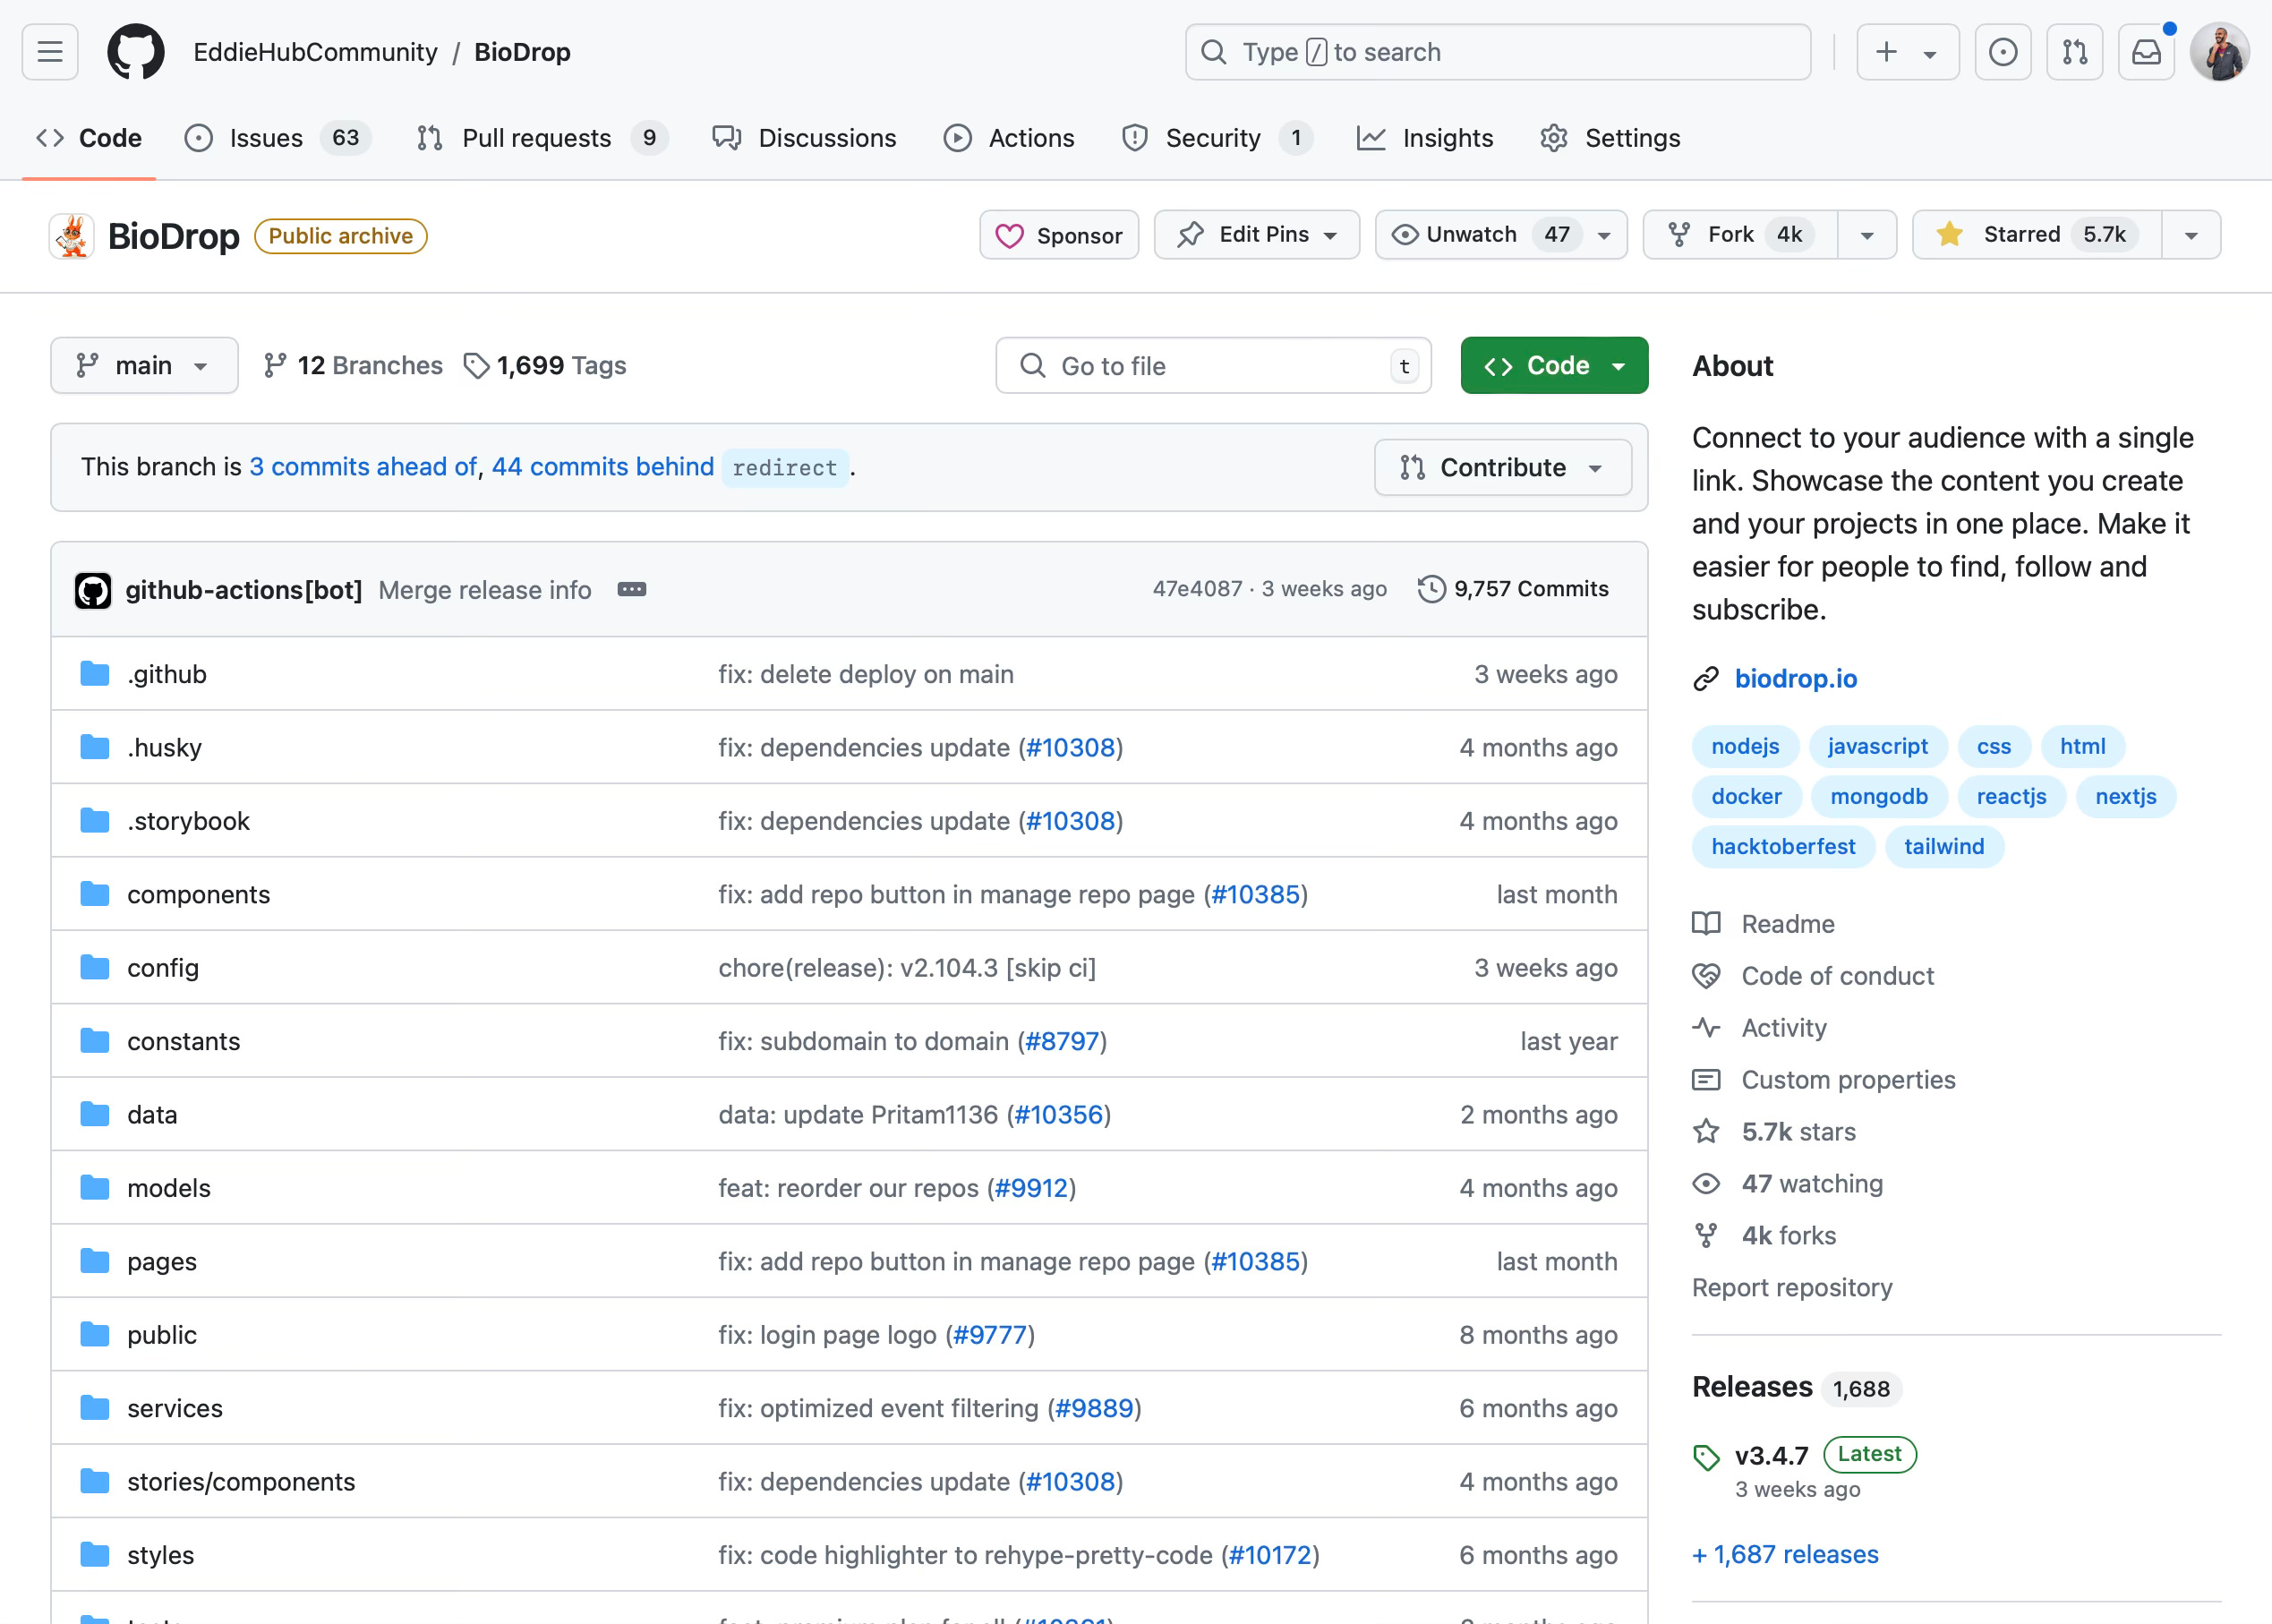Click the Fork button
2272x1624 pixels.
[1740, 235]
